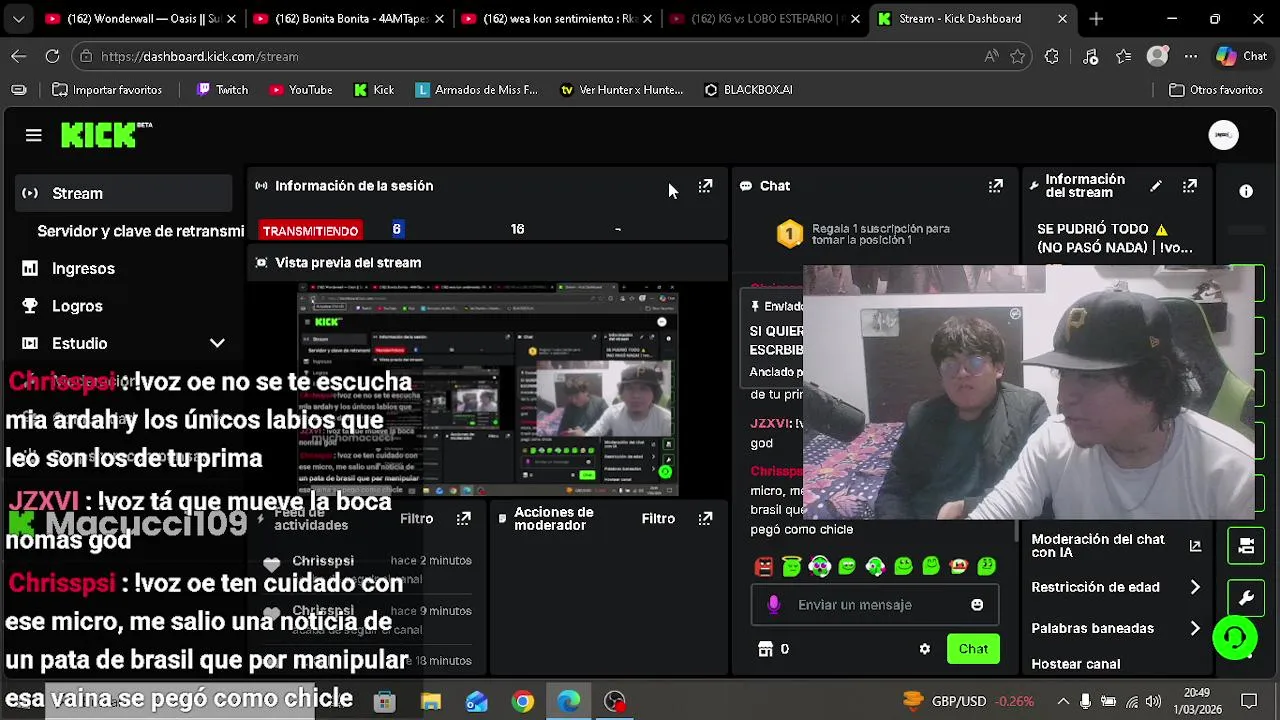Open the Ver Hunter x Hunter bookmark
1280x720 pixels.
[621, 89]
